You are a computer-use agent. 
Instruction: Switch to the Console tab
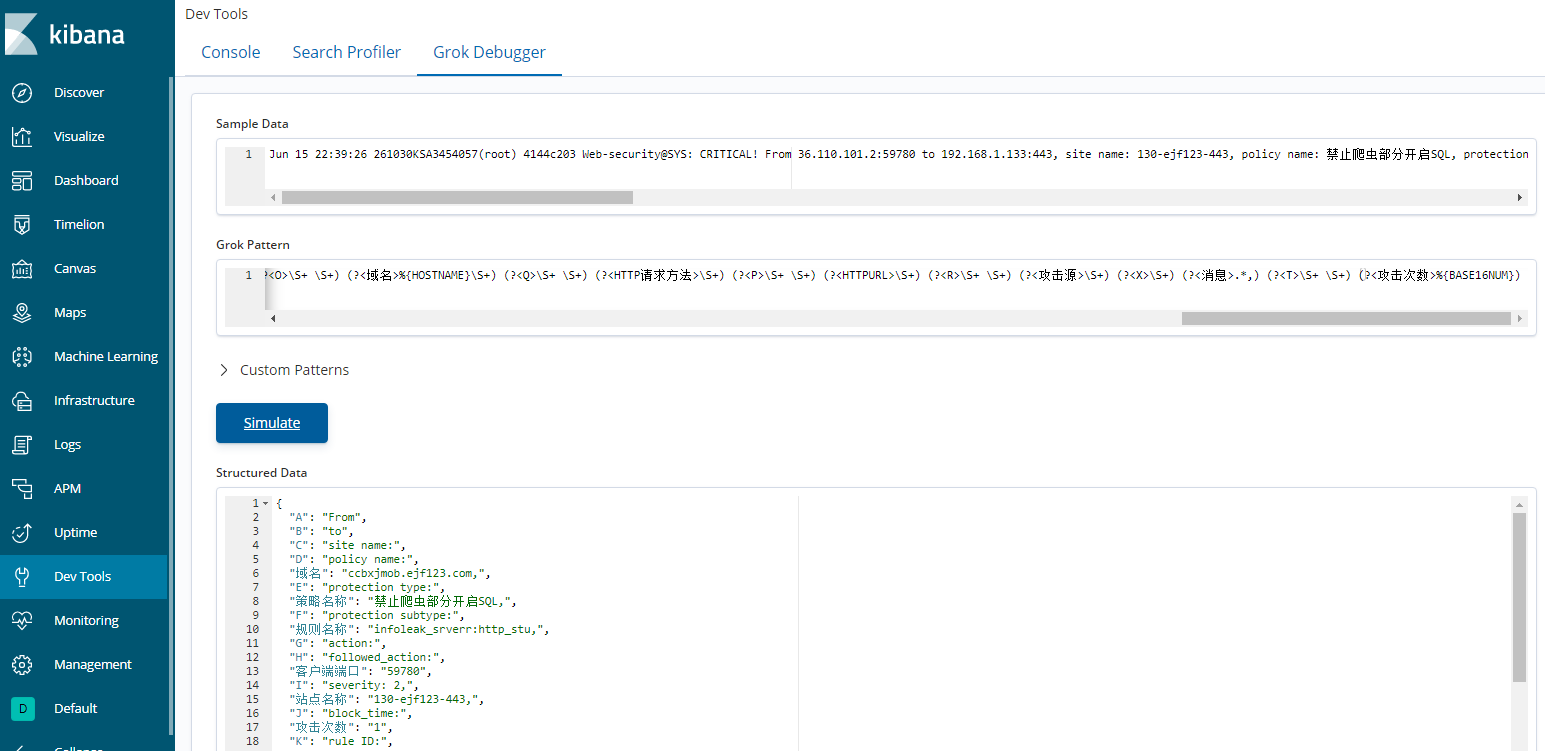point(231,52)
